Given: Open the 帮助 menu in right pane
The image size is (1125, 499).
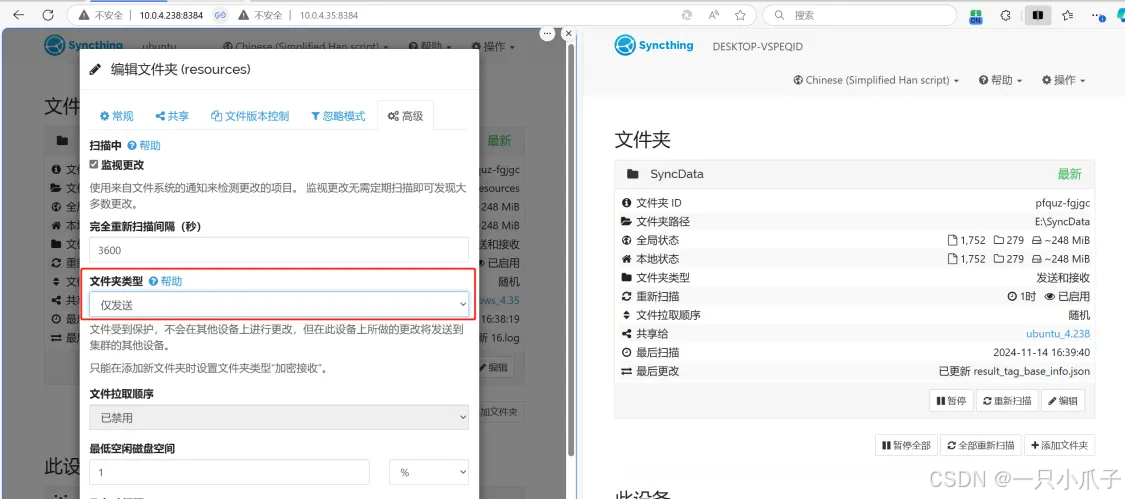Looking at the screenshot, I should (1000, 80).
